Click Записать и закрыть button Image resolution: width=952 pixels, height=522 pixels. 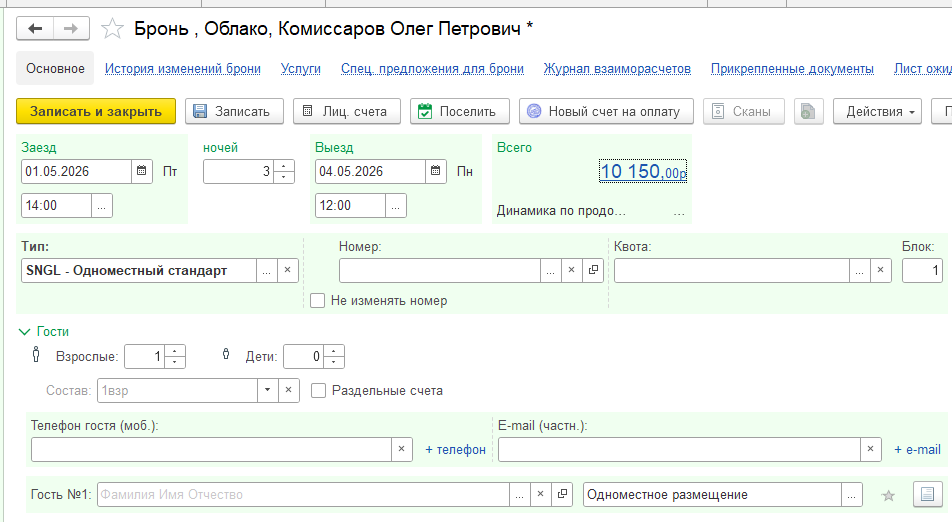pyautogui.click(x=96, y=112)
